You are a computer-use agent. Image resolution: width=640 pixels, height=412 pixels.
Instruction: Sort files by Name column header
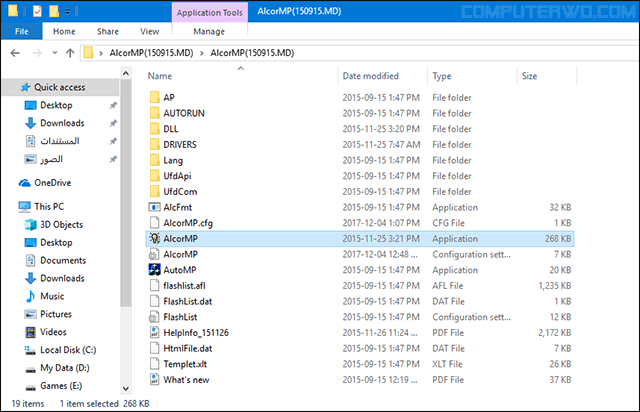click(x=160, y=76)
